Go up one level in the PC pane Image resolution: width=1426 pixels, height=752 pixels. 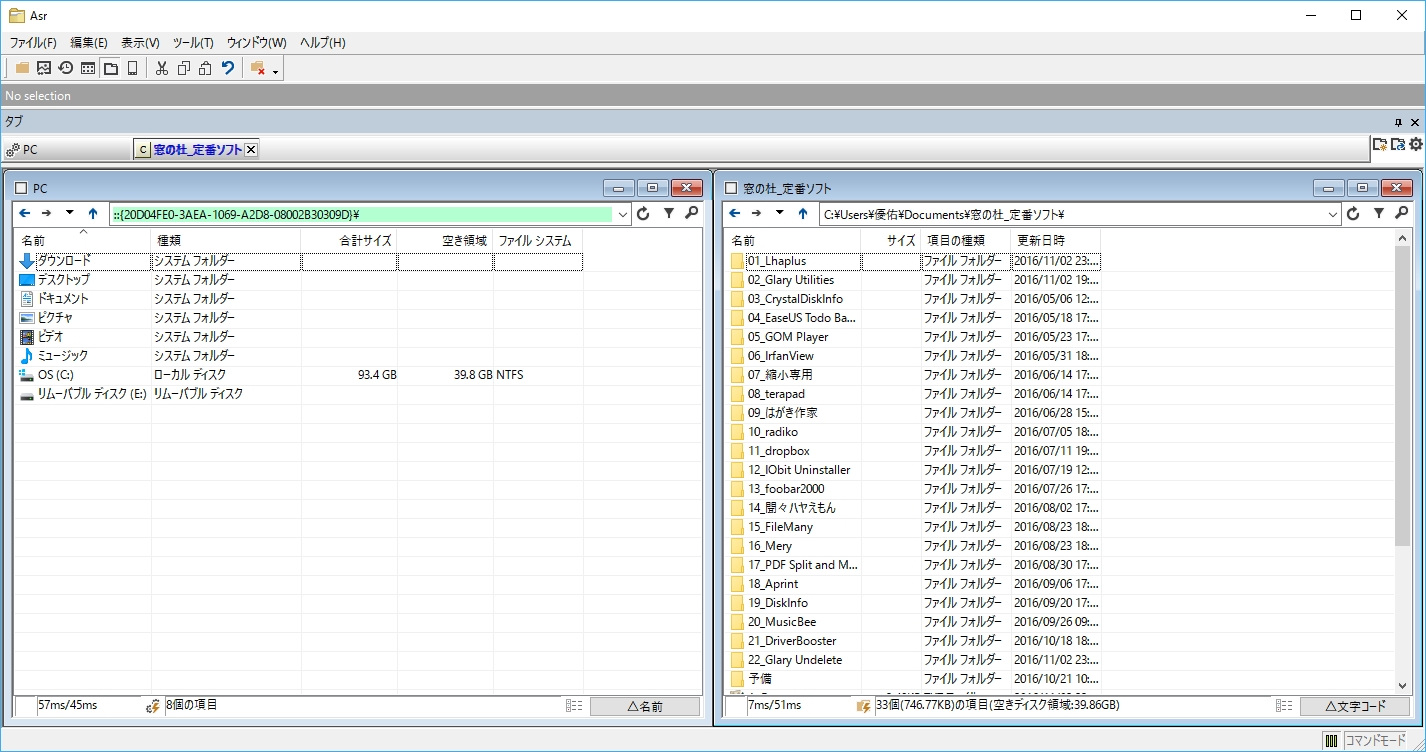coord(93,213)
